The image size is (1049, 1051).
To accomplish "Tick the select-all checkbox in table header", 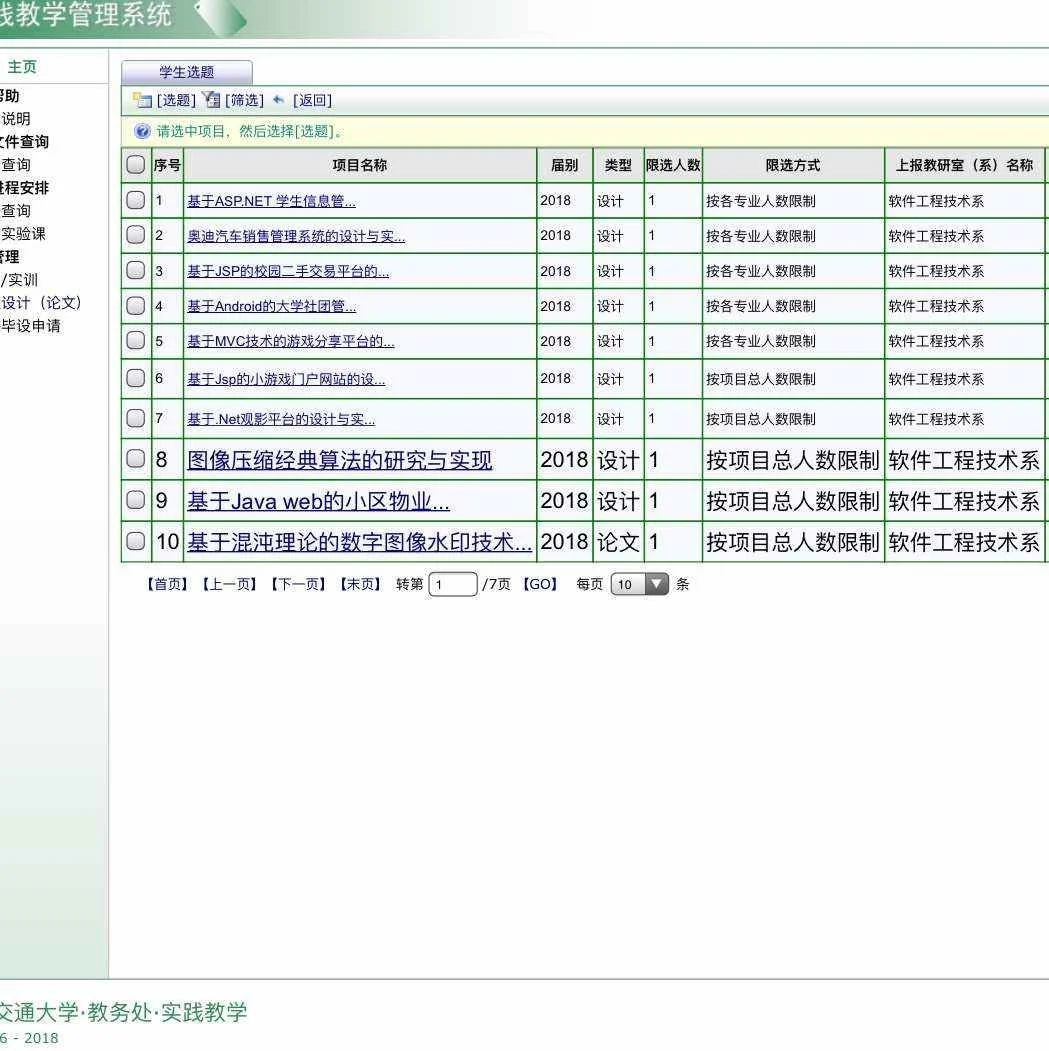I will tap(135, 165).
